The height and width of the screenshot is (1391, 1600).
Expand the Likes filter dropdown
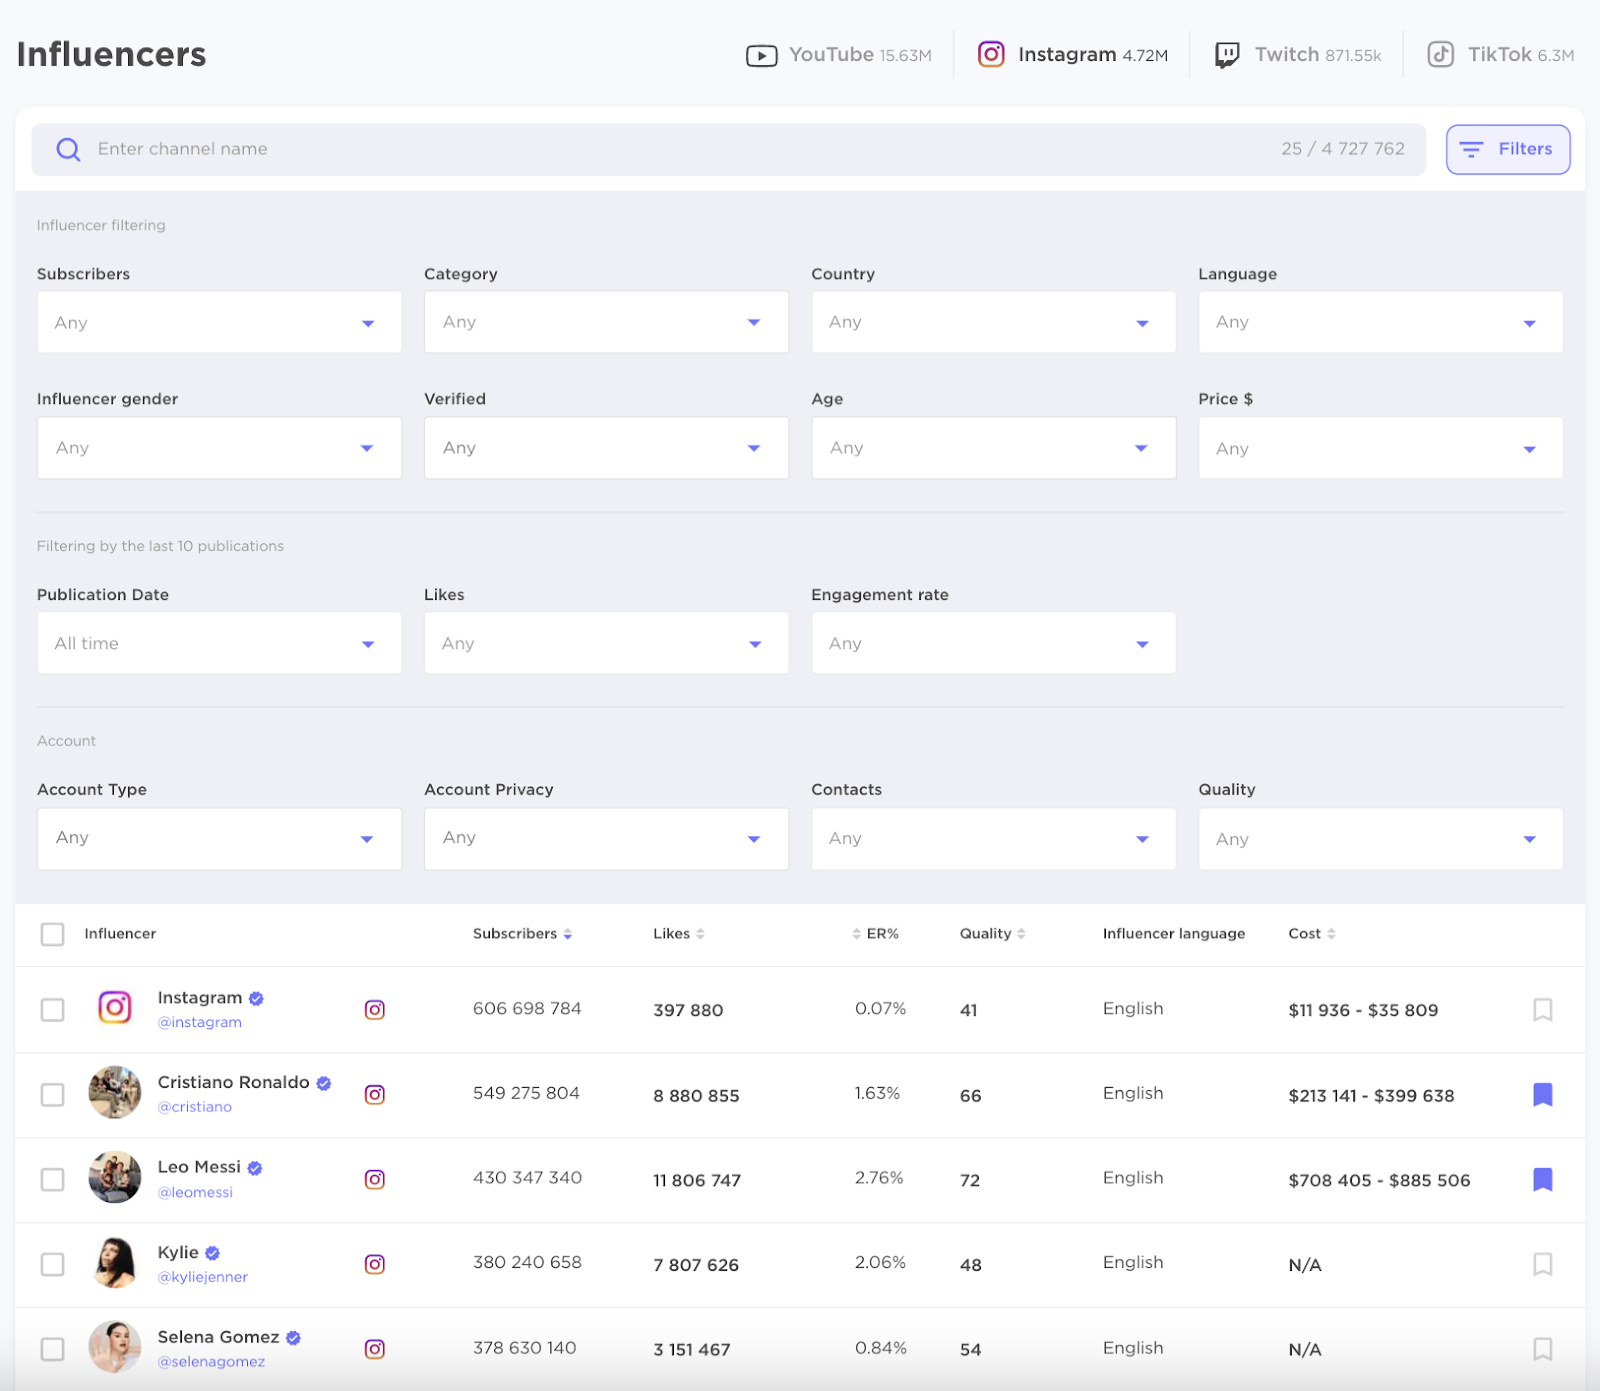click(x=606, y=643)
